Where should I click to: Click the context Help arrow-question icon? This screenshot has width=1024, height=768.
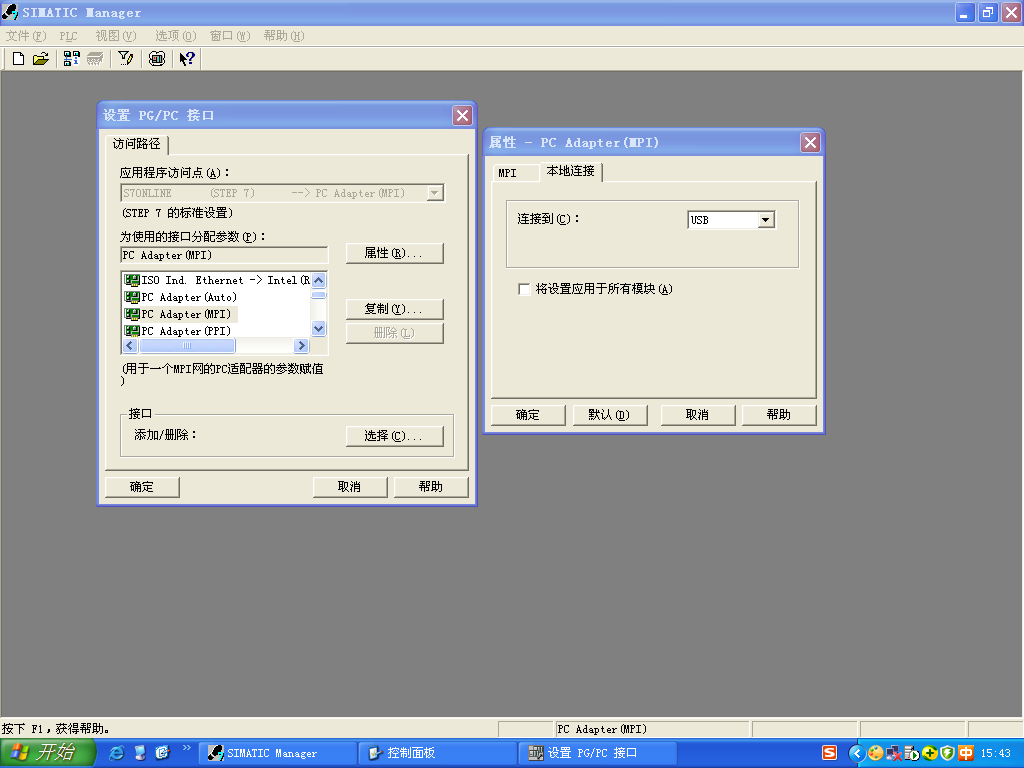(x=187, y=59)
